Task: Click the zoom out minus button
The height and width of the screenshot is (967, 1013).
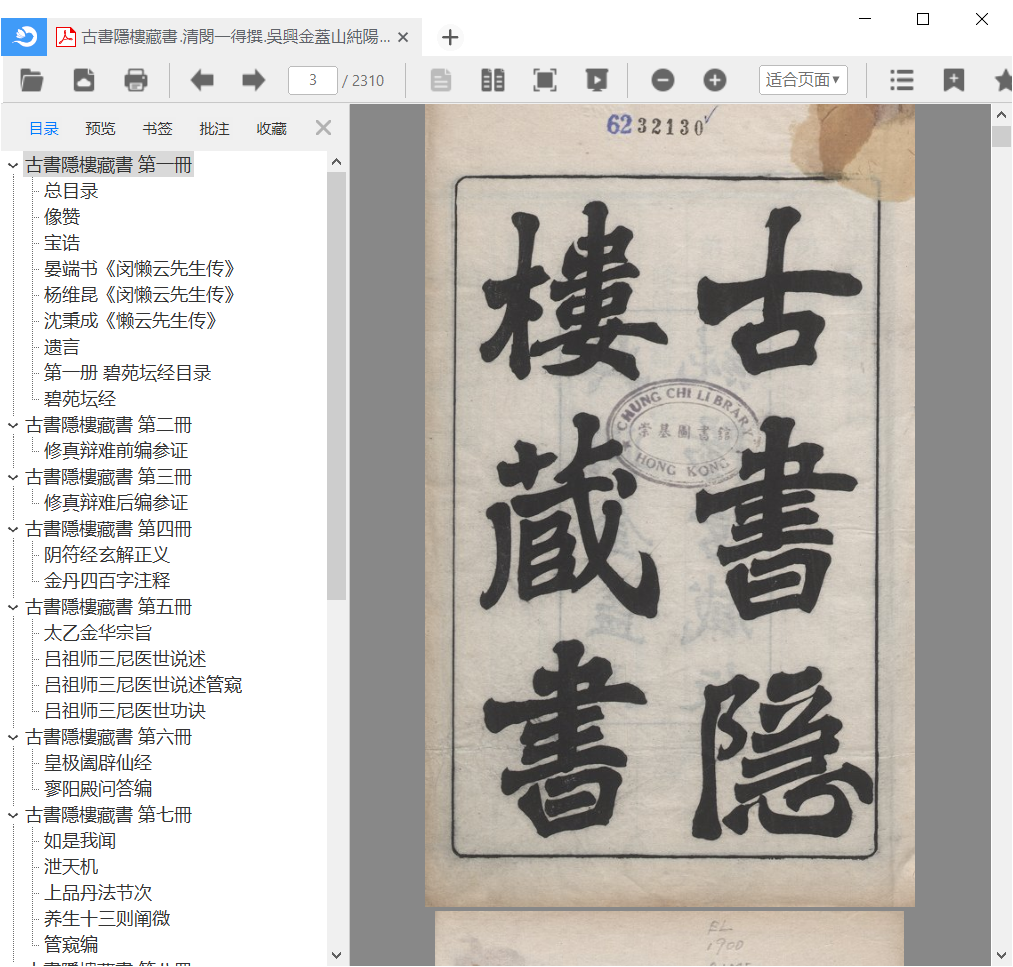Action: click(x=663, y=80)
